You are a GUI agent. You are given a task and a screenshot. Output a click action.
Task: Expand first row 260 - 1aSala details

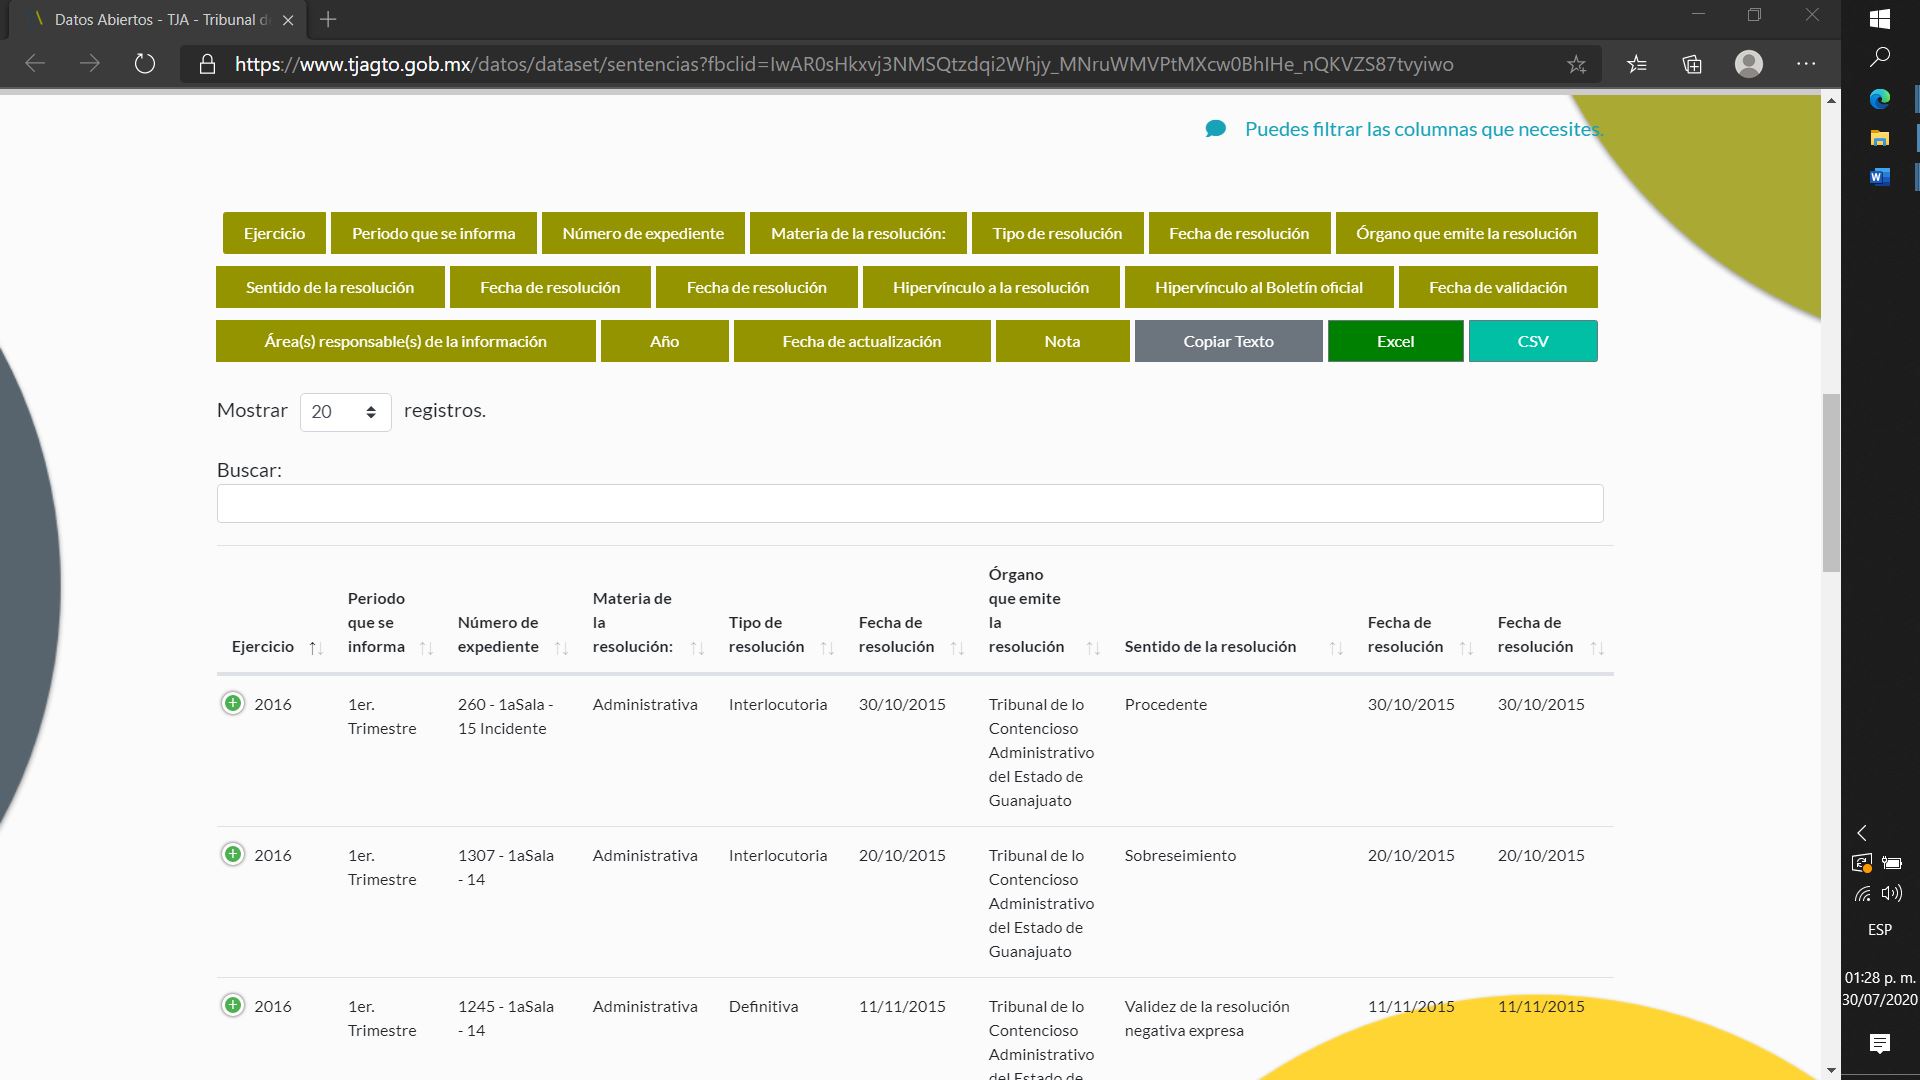[x=232, y=704]
